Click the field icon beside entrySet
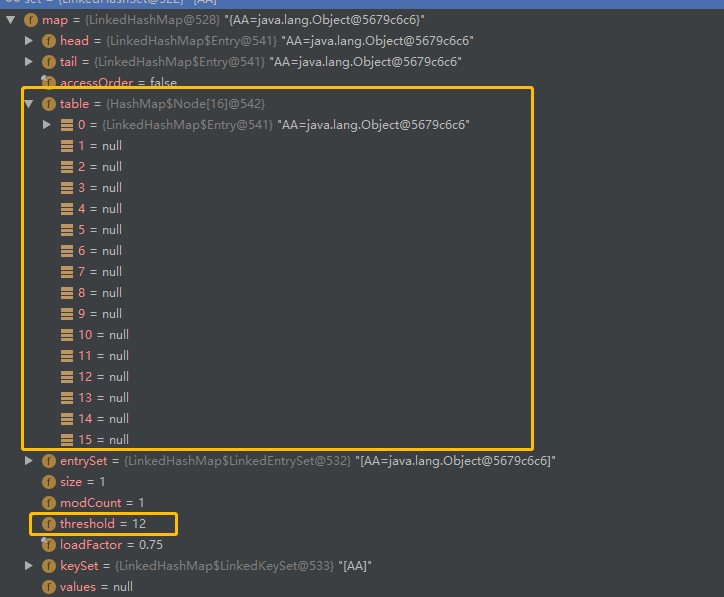The height and width of the screenshot is (597, 724). 49,461
